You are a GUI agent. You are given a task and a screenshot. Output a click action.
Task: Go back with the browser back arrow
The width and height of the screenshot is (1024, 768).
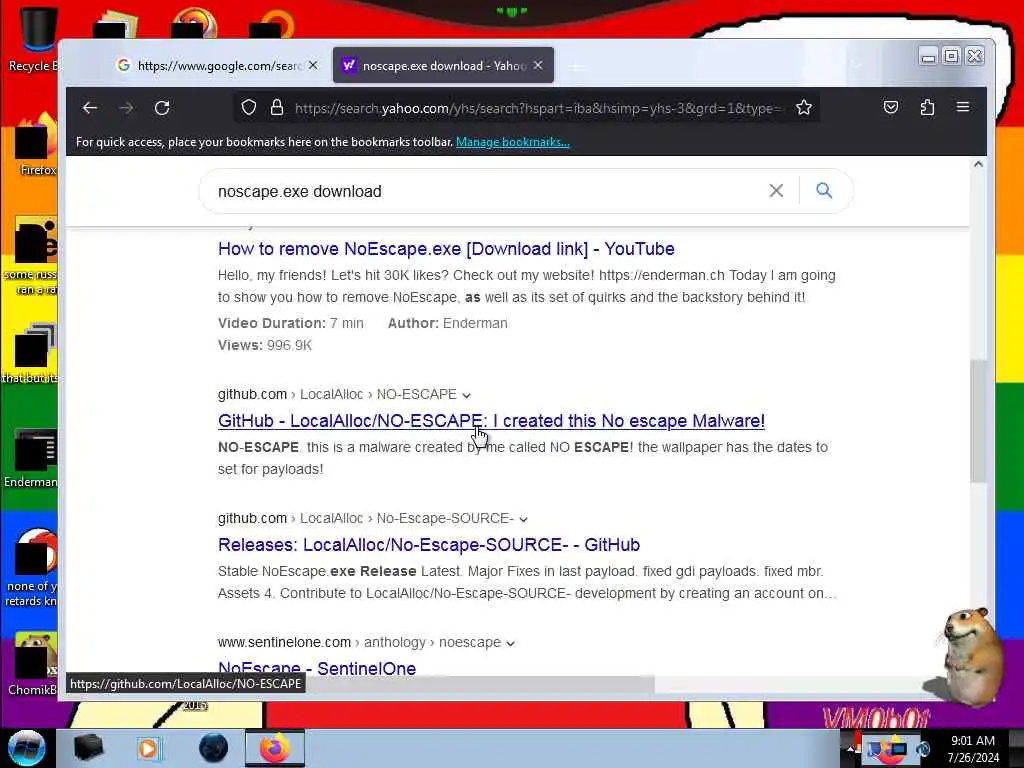tap(90, 108)
